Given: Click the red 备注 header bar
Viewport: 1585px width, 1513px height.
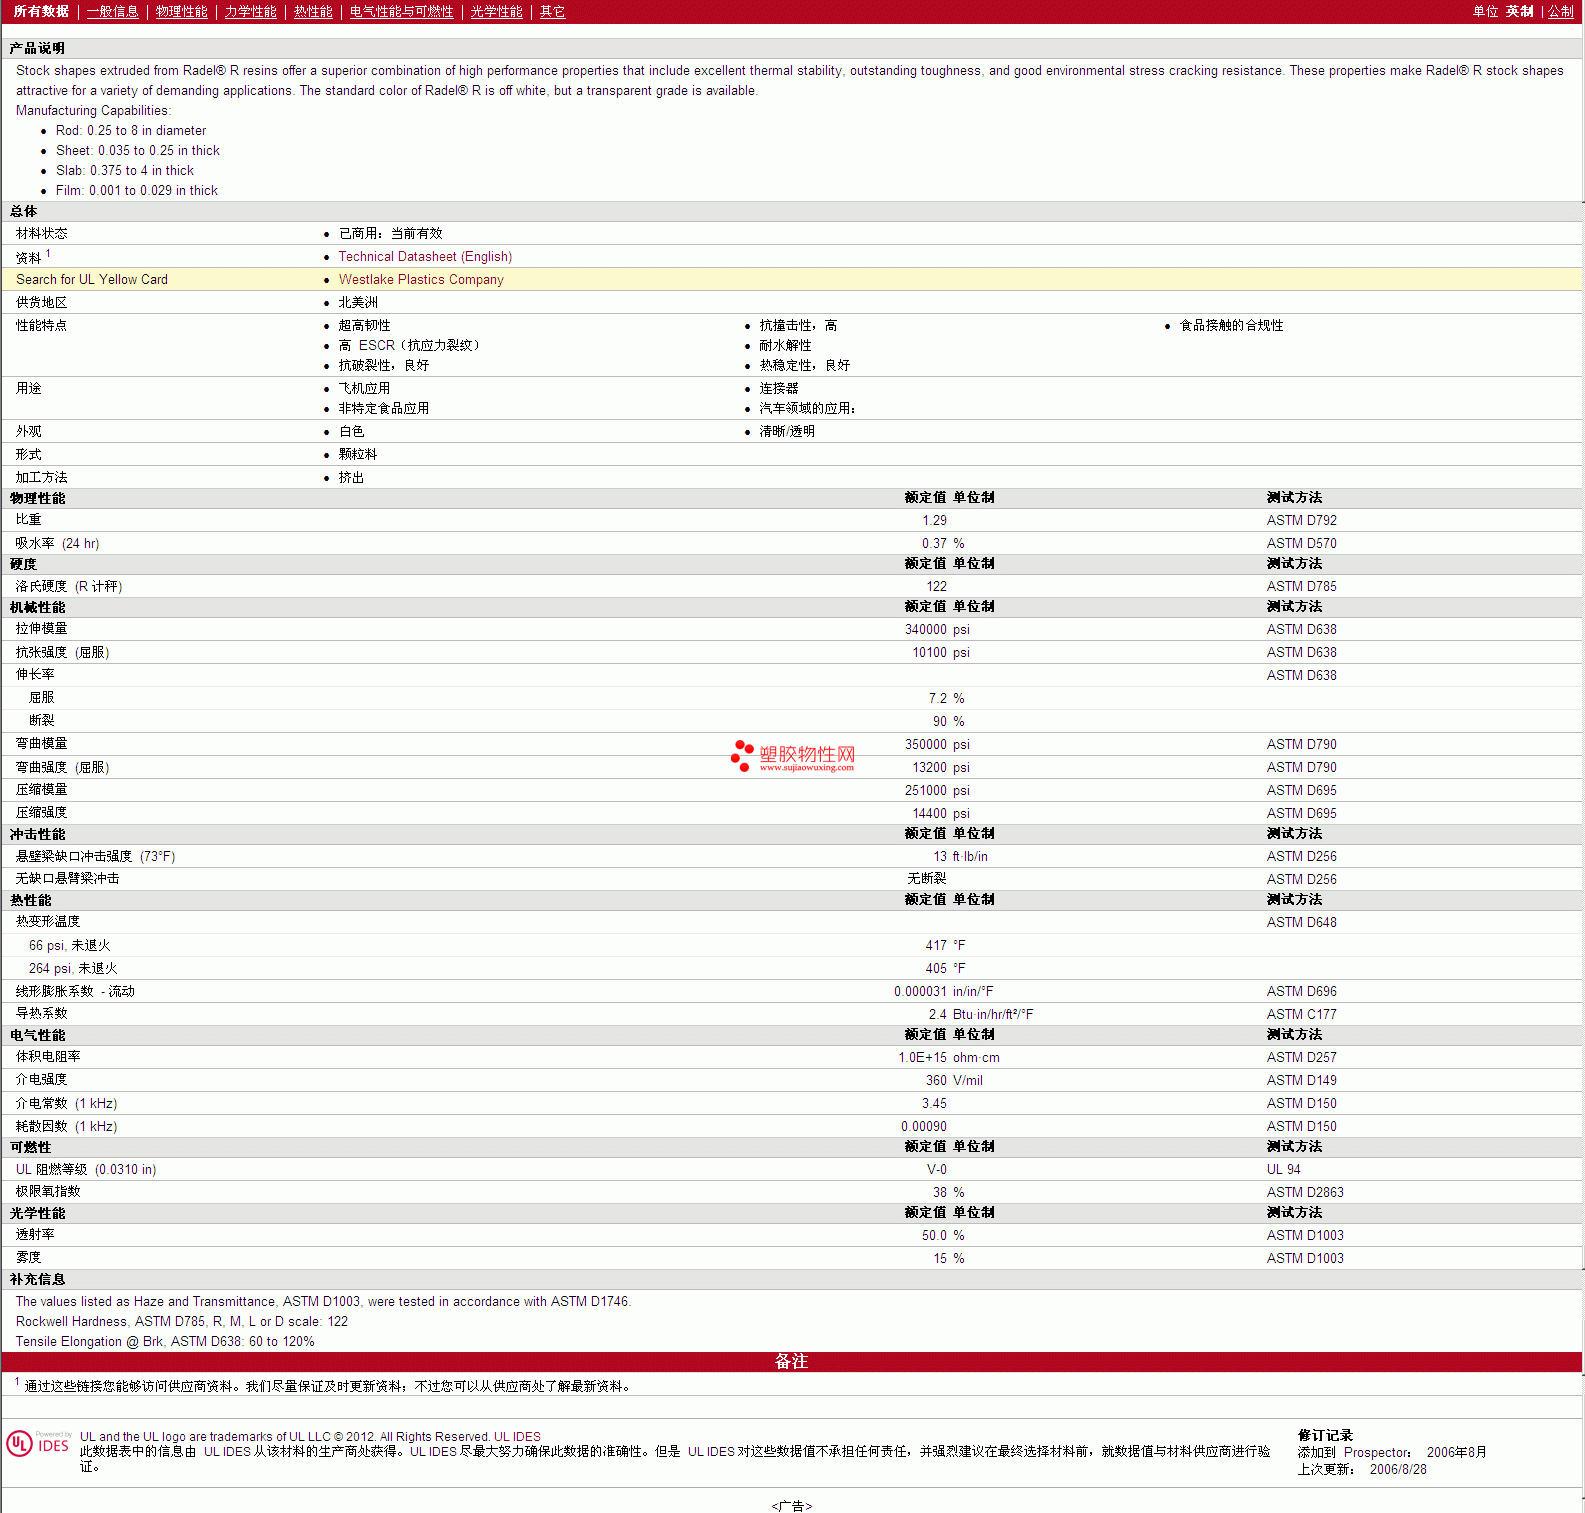Looking at the screenshot, I should click(791, 1362).
